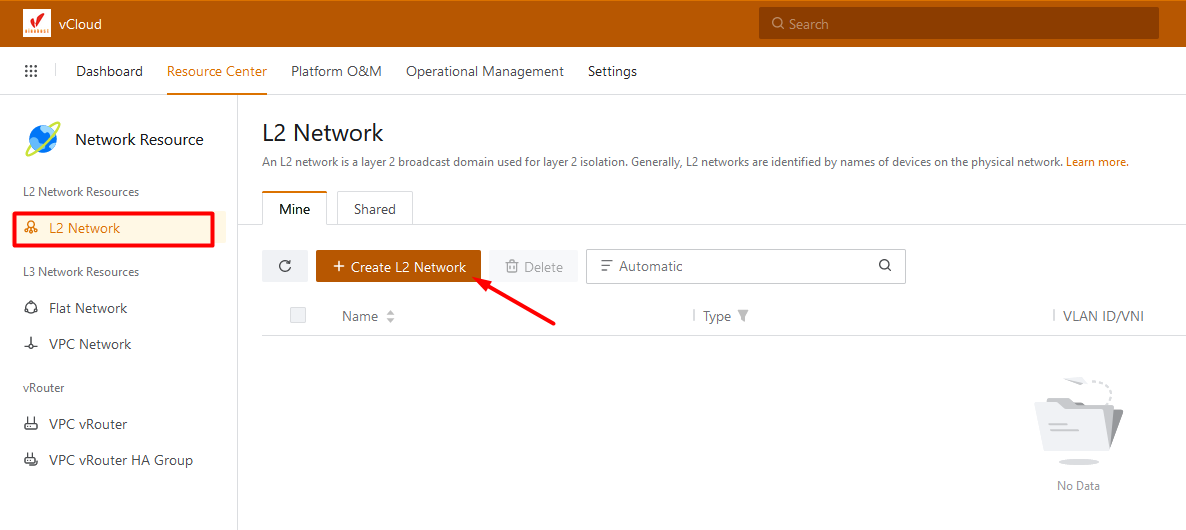
Task: Sort by the Name column arrows
Action: pyautogui.click(x=390, y=316)
